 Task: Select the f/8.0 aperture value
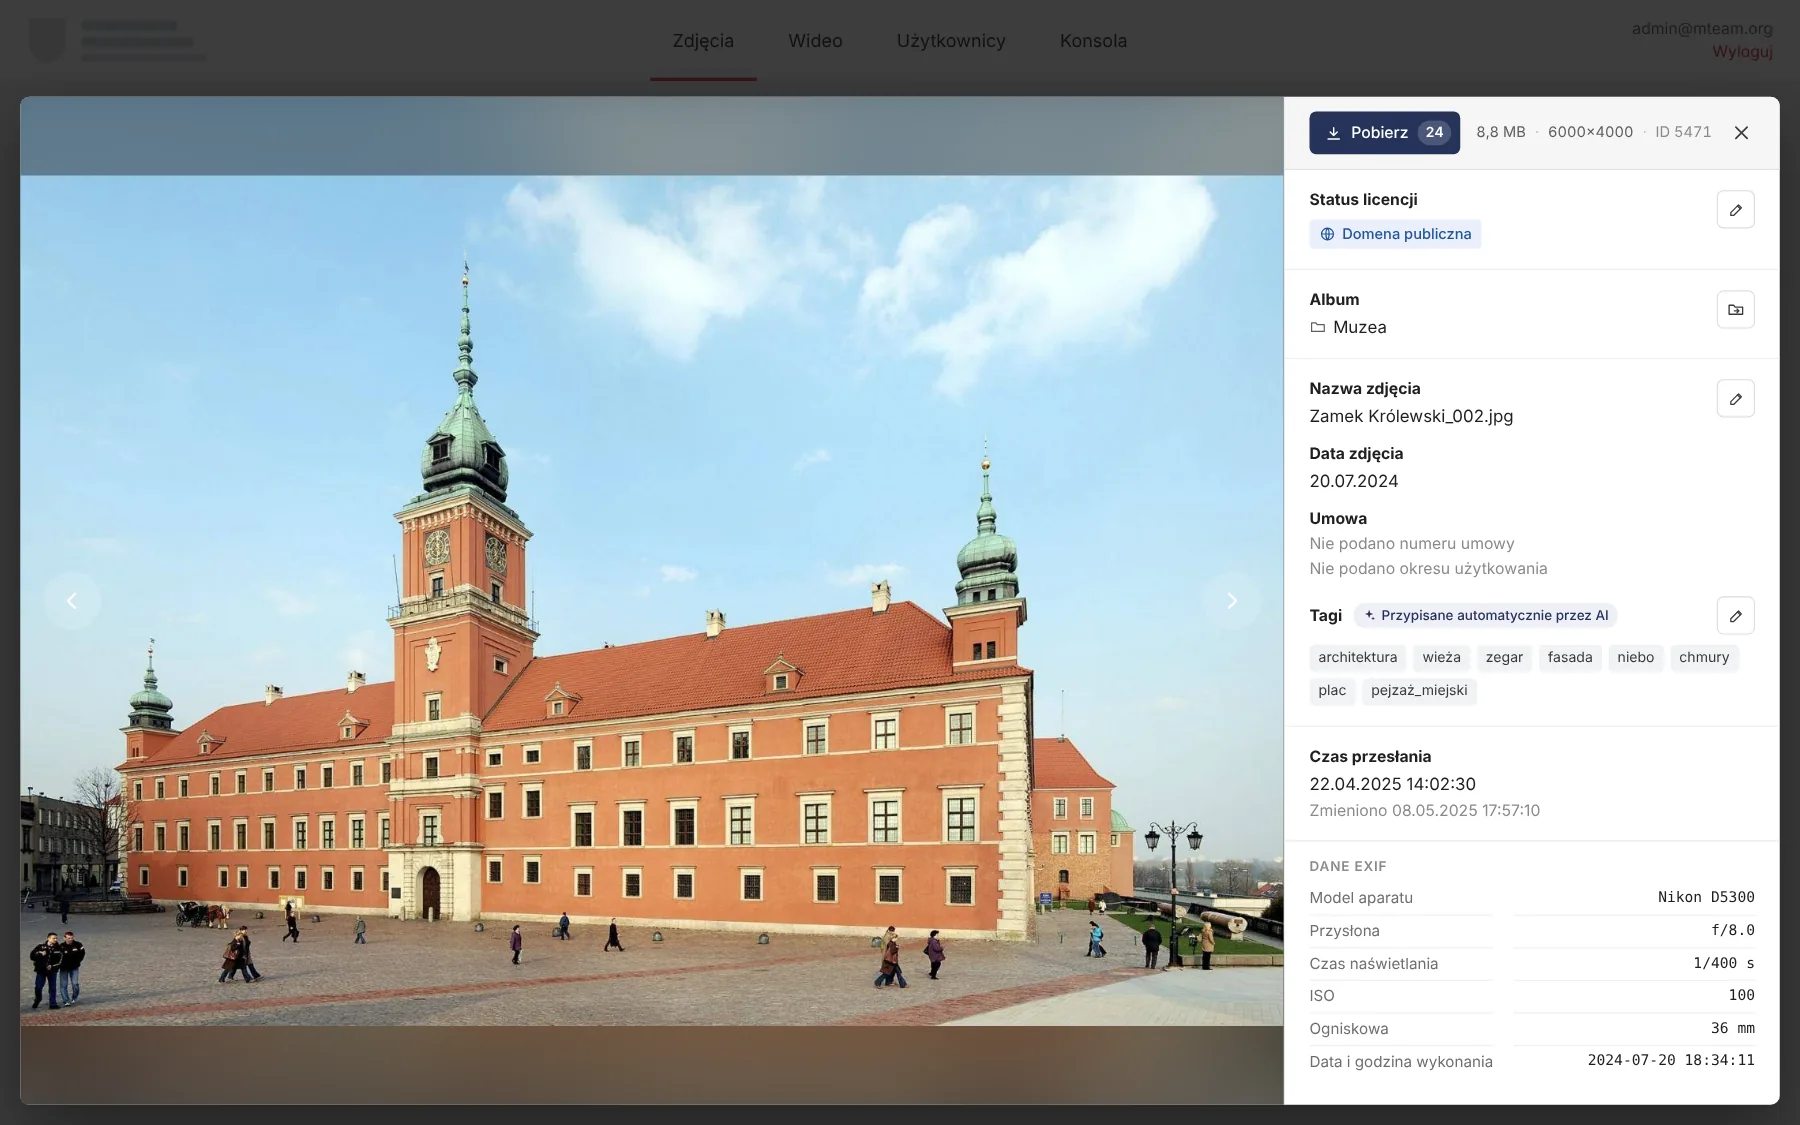click(1733, 930)
